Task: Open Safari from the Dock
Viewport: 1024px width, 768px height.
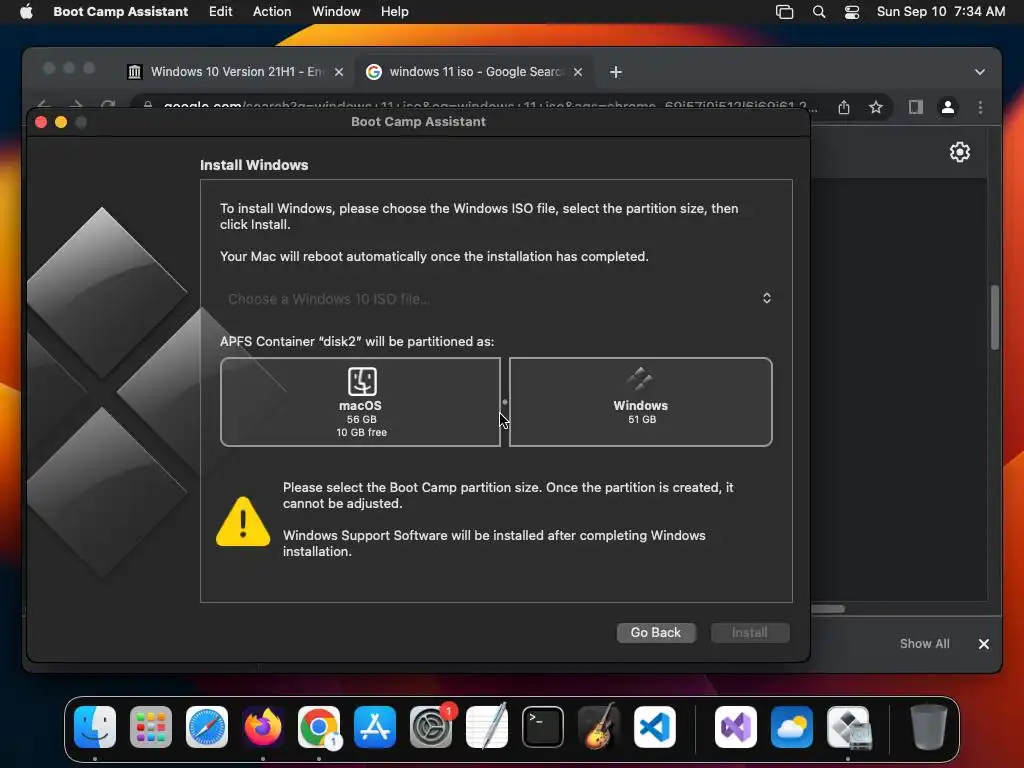Action: pos(207,727)
